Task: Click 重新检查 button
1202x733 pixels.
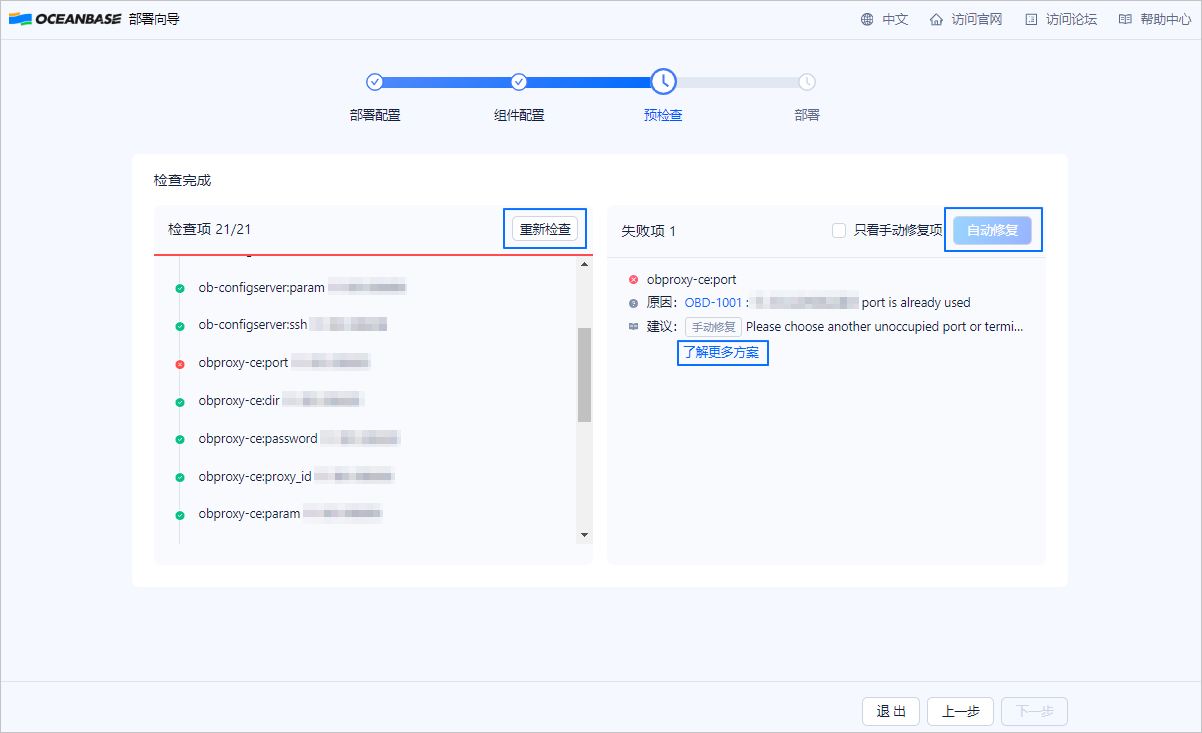Action: pyautogui.click(x=545, y=229)
